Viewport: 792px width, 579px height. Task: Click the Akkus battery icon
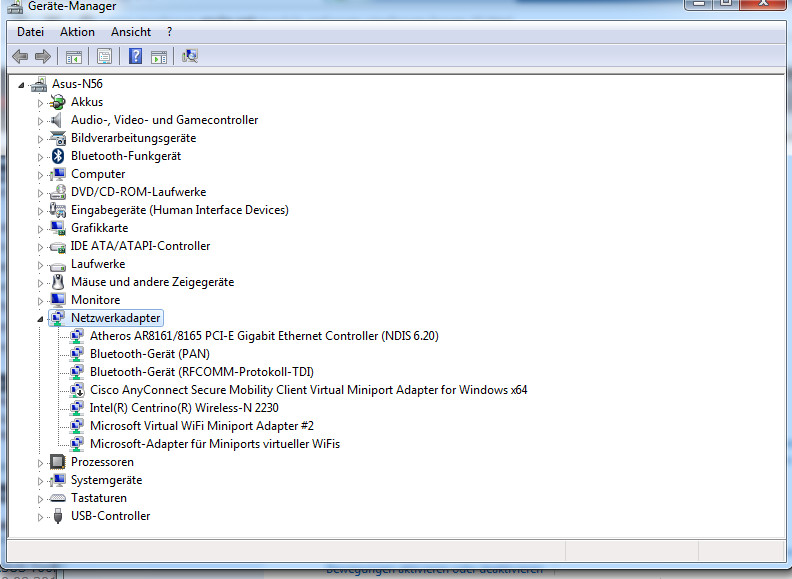tap(58, 102)
